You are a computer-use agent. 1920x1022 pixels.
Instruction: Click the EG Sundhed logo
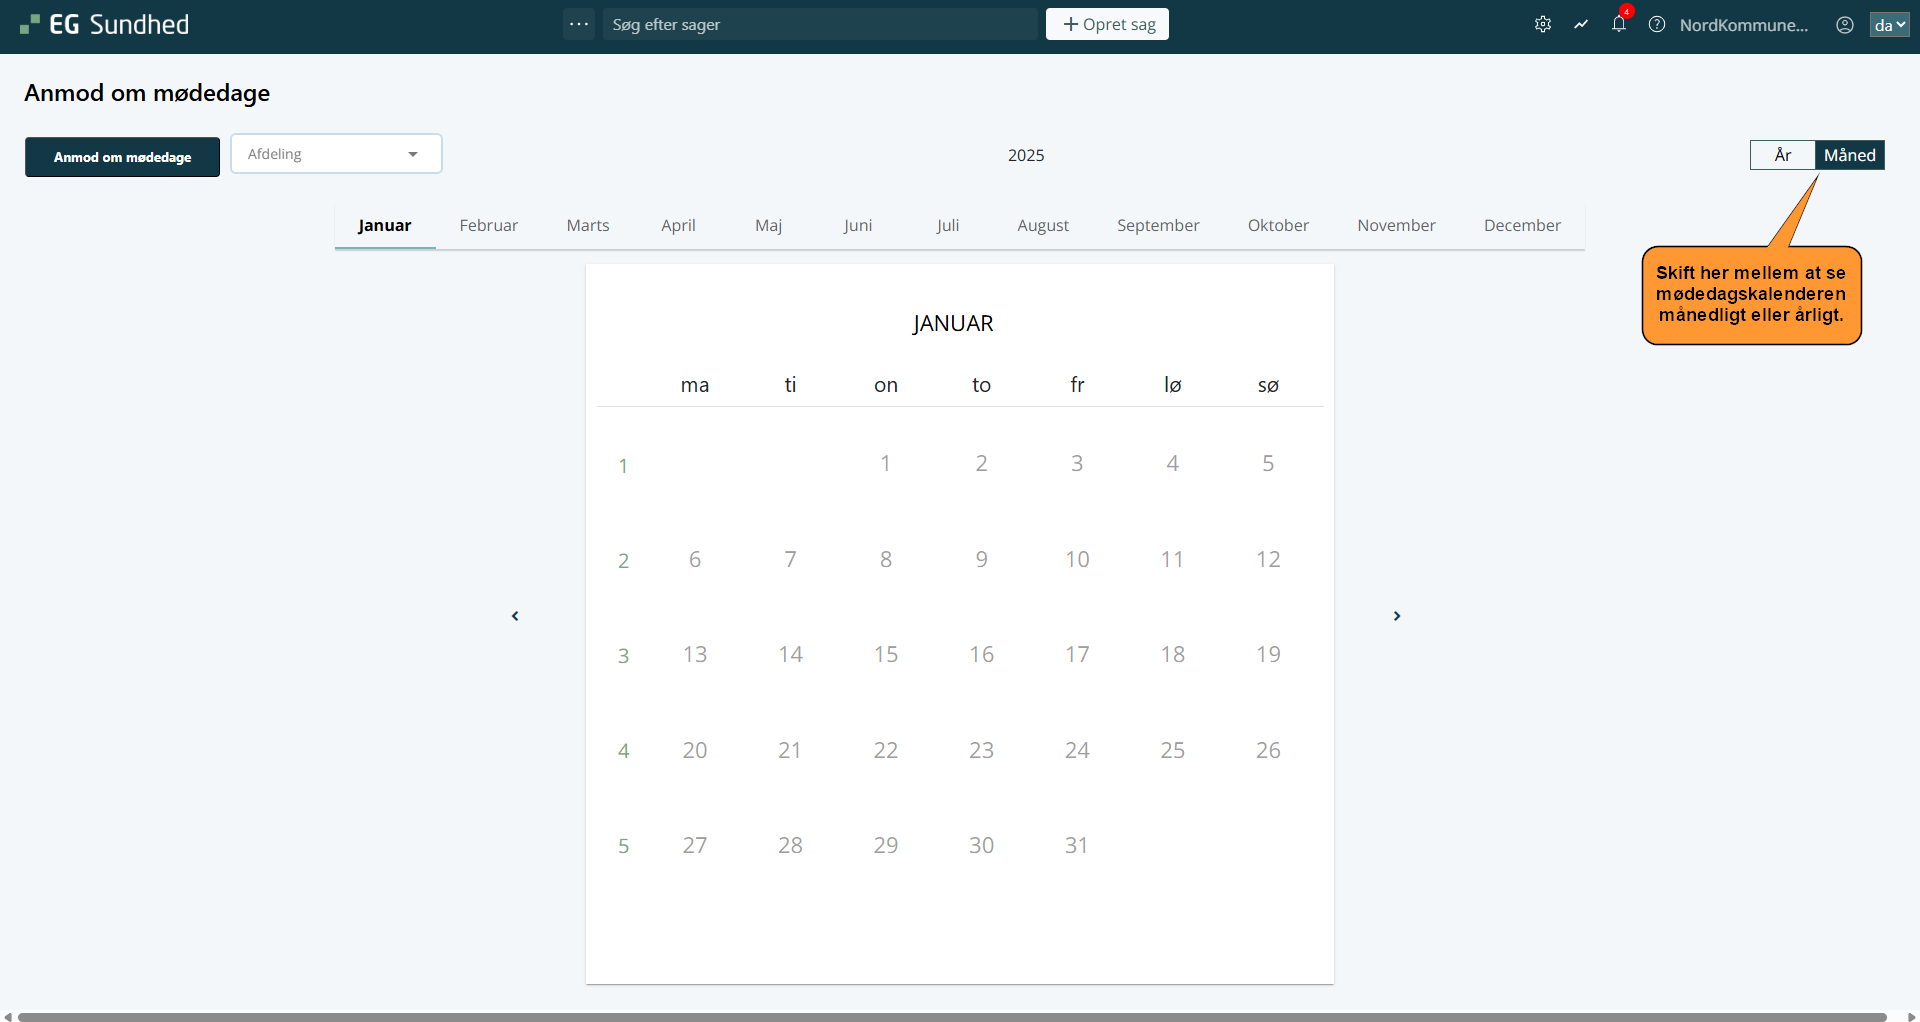tap(105, 25)
